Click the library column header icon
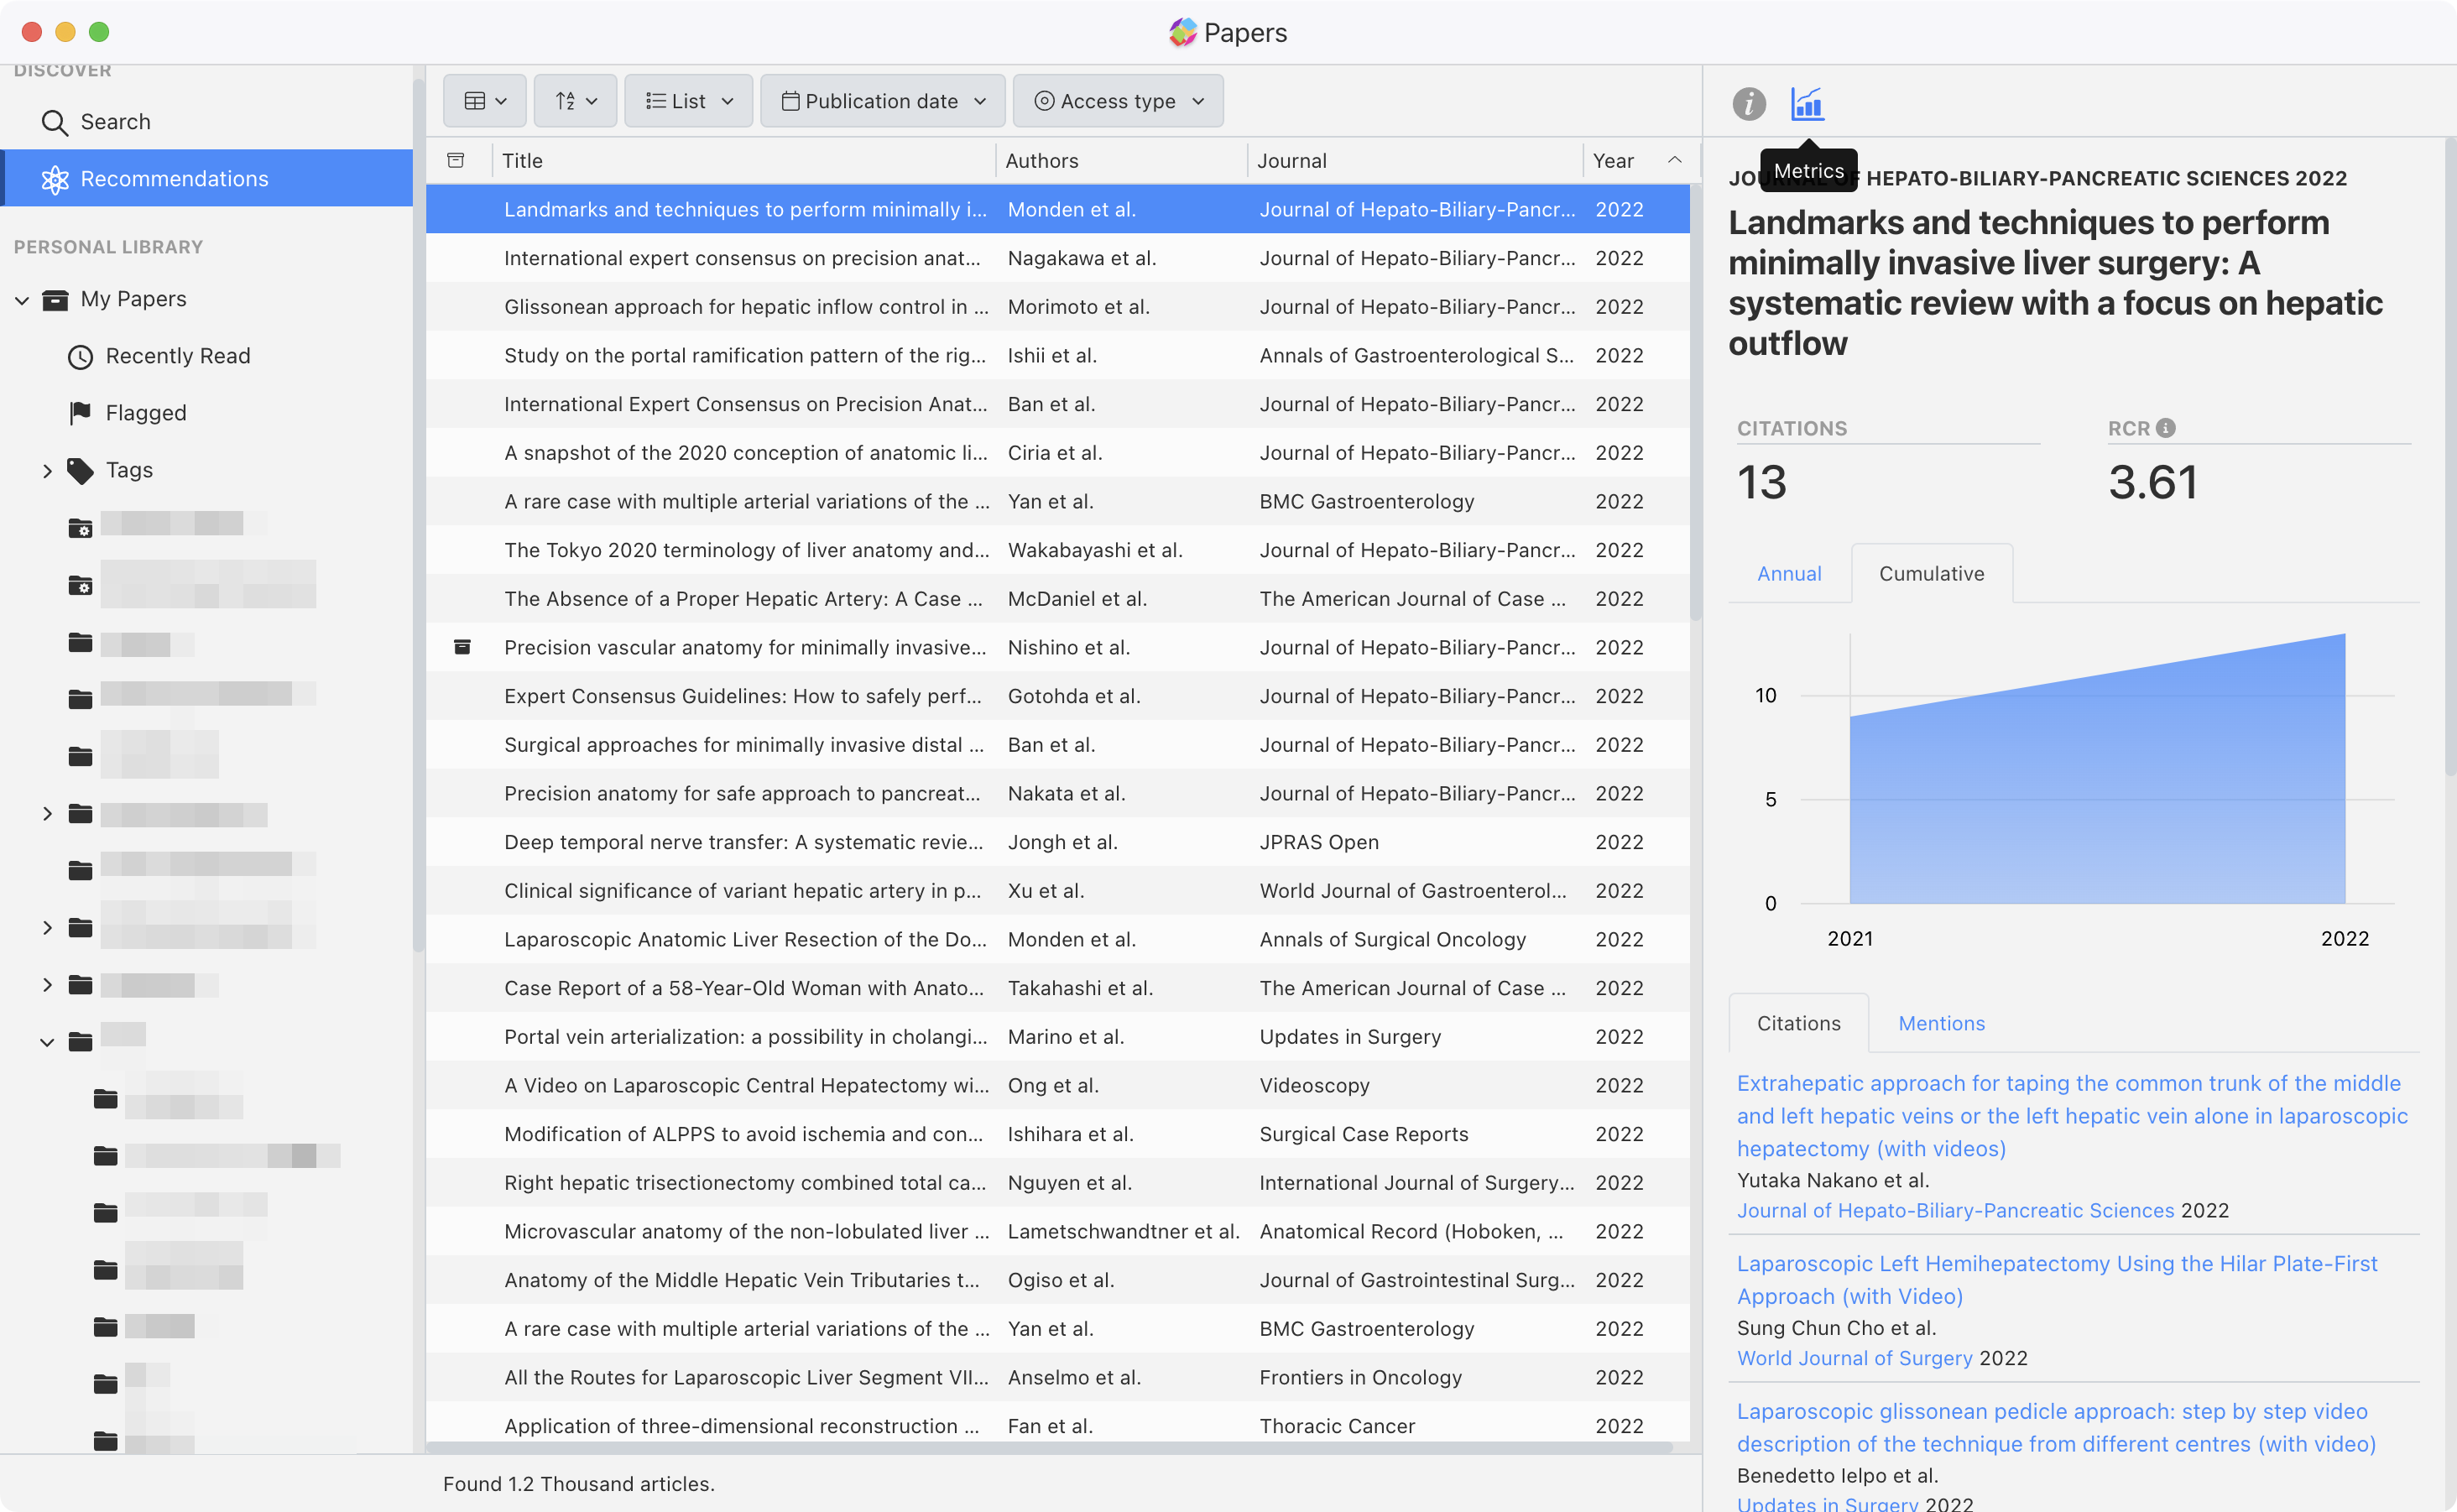This screenshot has width=2457, height=1512. pyautogui.click(x=456, y=161)
